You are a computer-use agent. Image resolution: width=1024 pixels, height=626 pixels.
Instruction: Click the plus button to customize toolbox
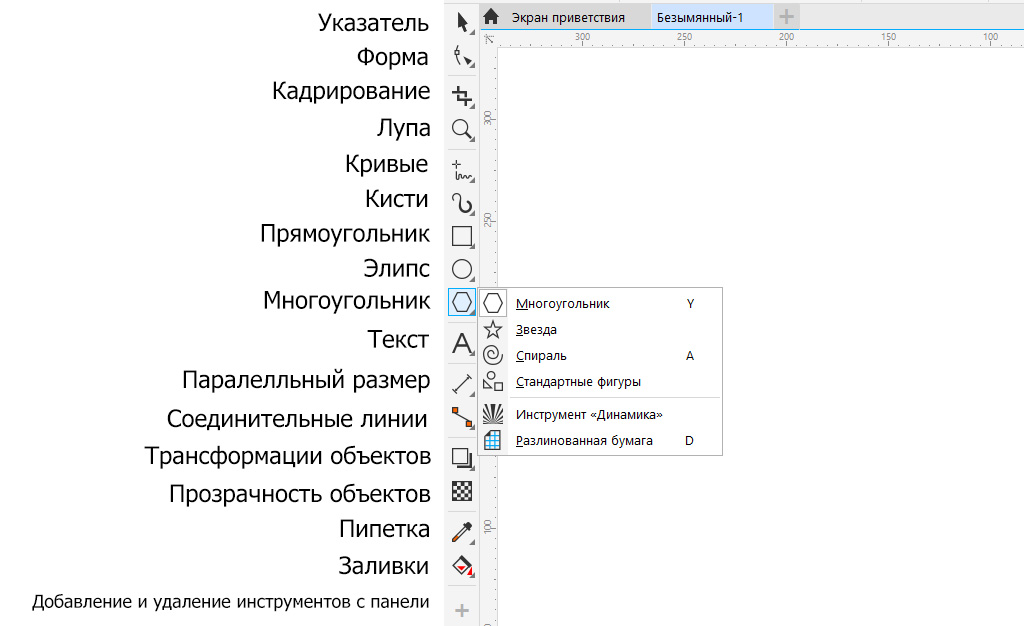(461, 609)
